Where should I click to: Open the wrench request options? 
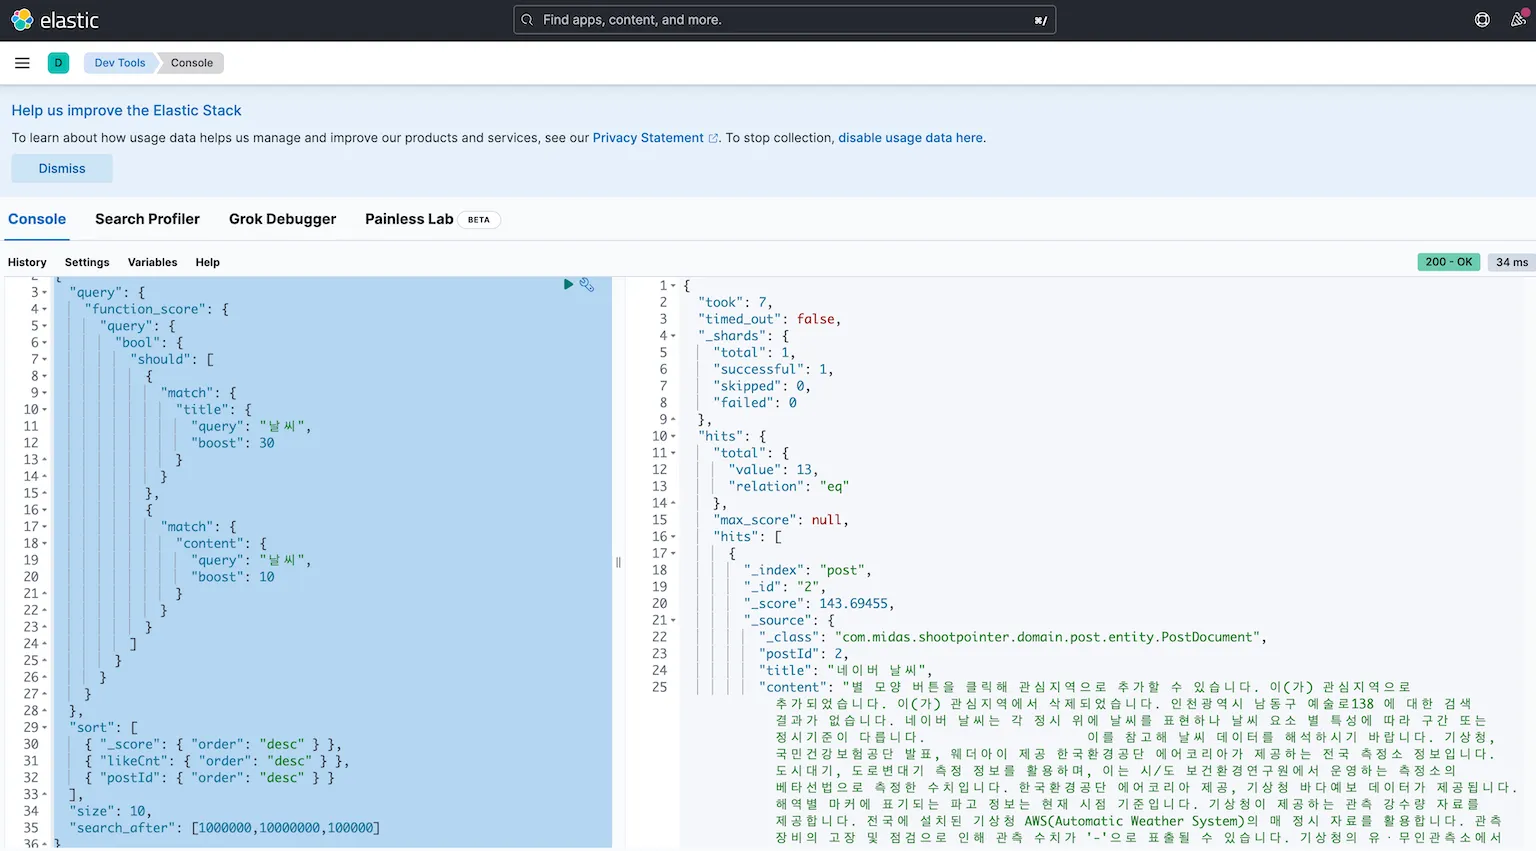pyautogui.click(x=587, y=285)
